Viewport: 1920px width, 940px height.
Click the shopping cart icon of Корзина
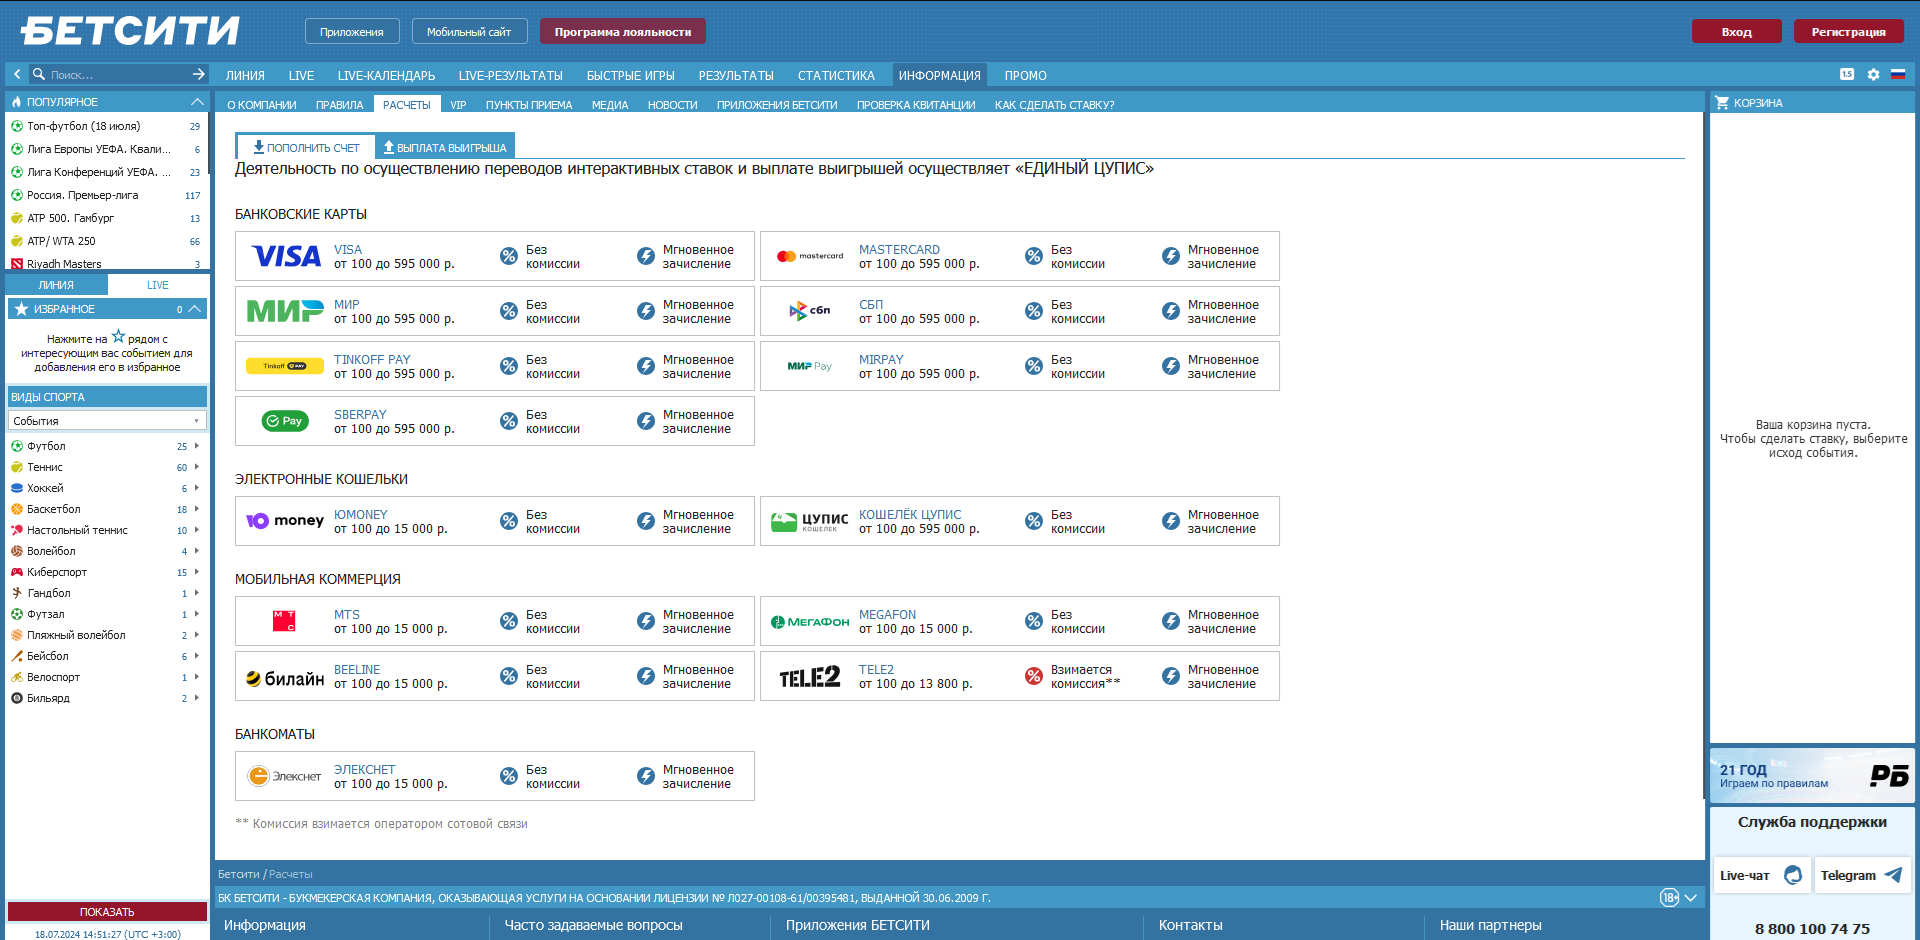point(1722,102)
